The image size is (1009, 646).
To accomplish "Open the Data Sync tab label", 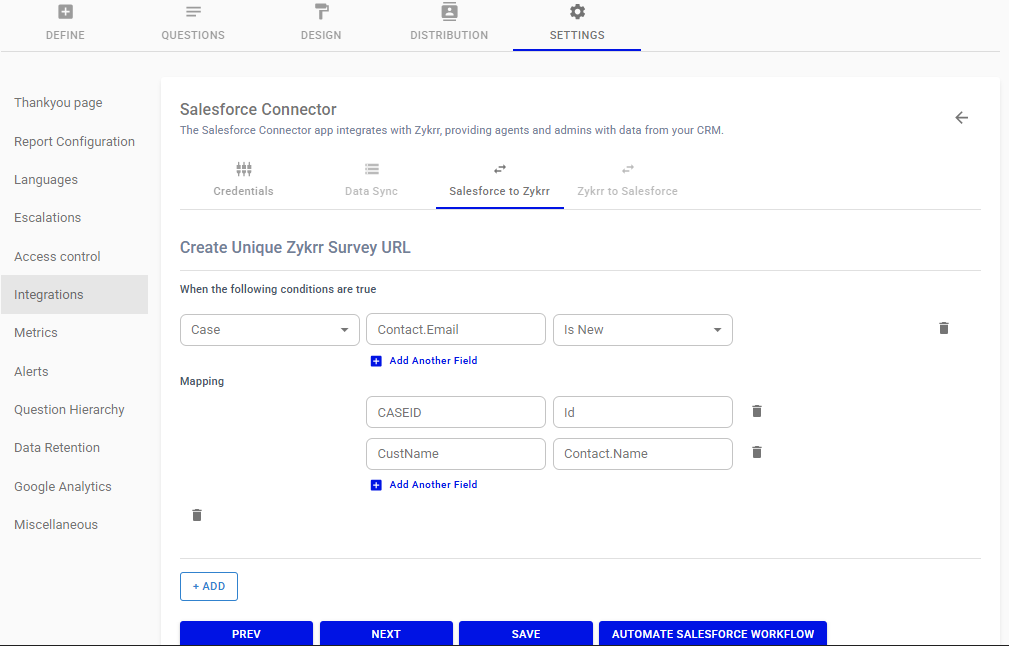I will pyautogui.click(x=371, y=191).
